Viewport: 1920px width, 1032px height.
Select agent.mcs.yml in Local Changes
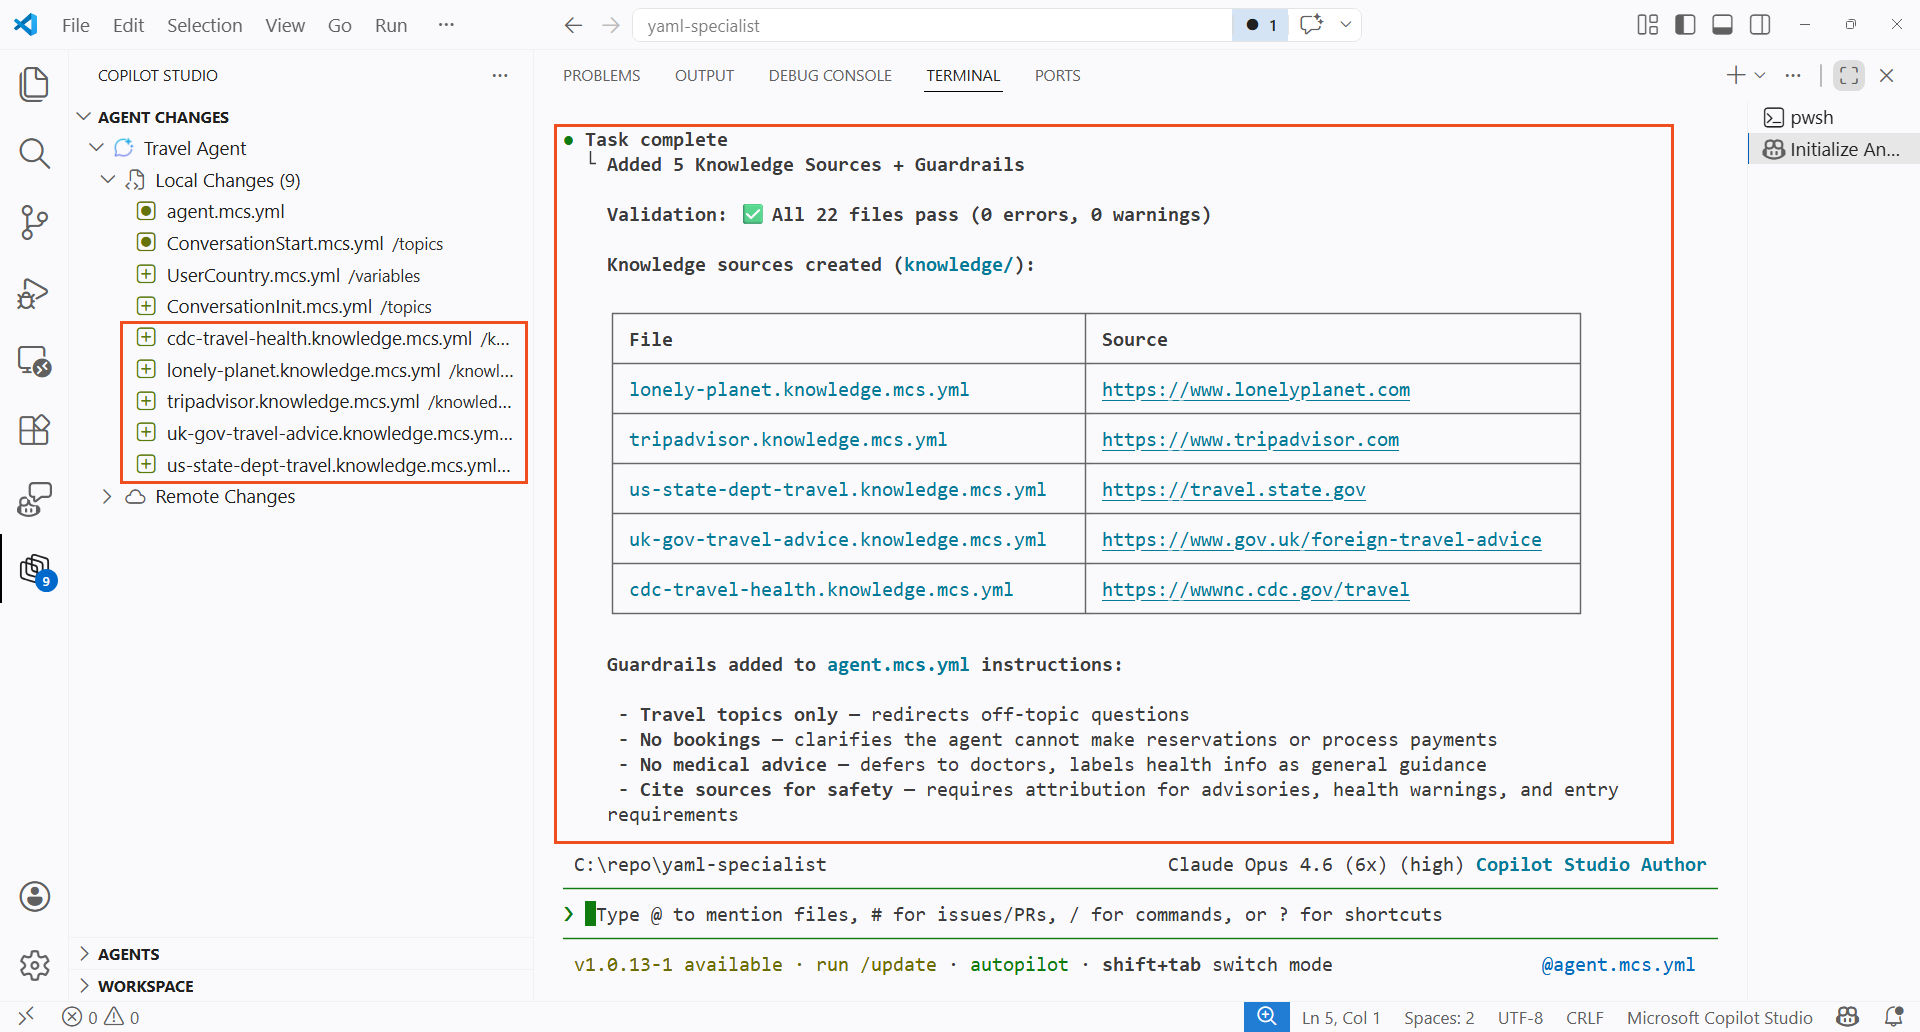[x=225, y=212]
